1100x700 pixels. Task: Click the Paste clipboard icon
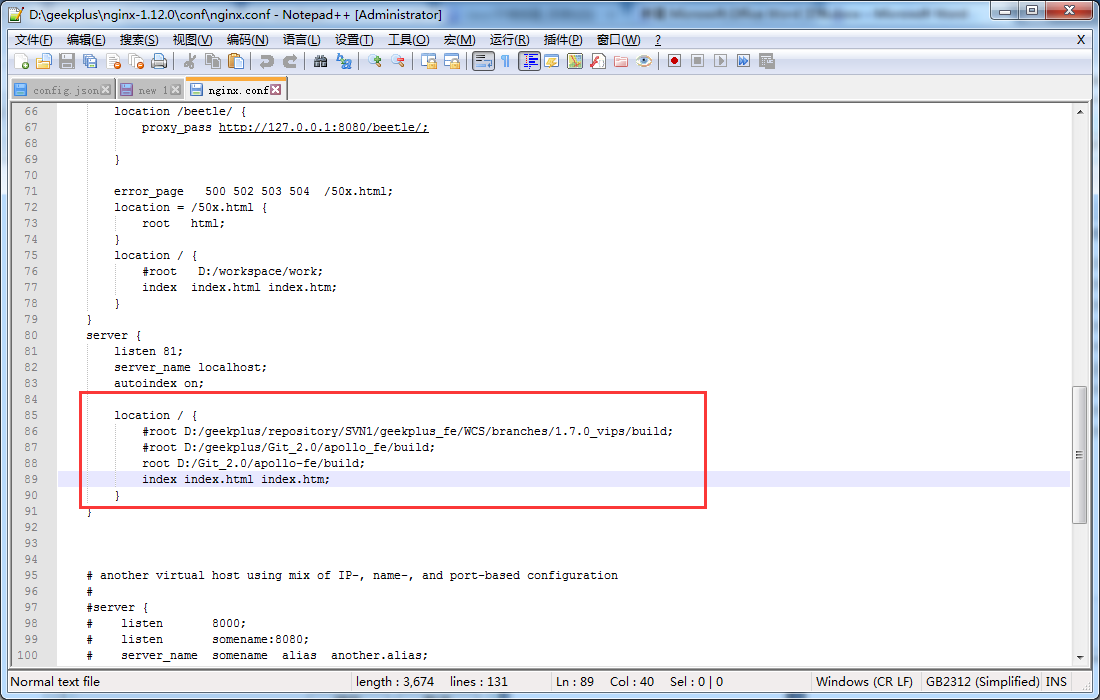point(236,62)
